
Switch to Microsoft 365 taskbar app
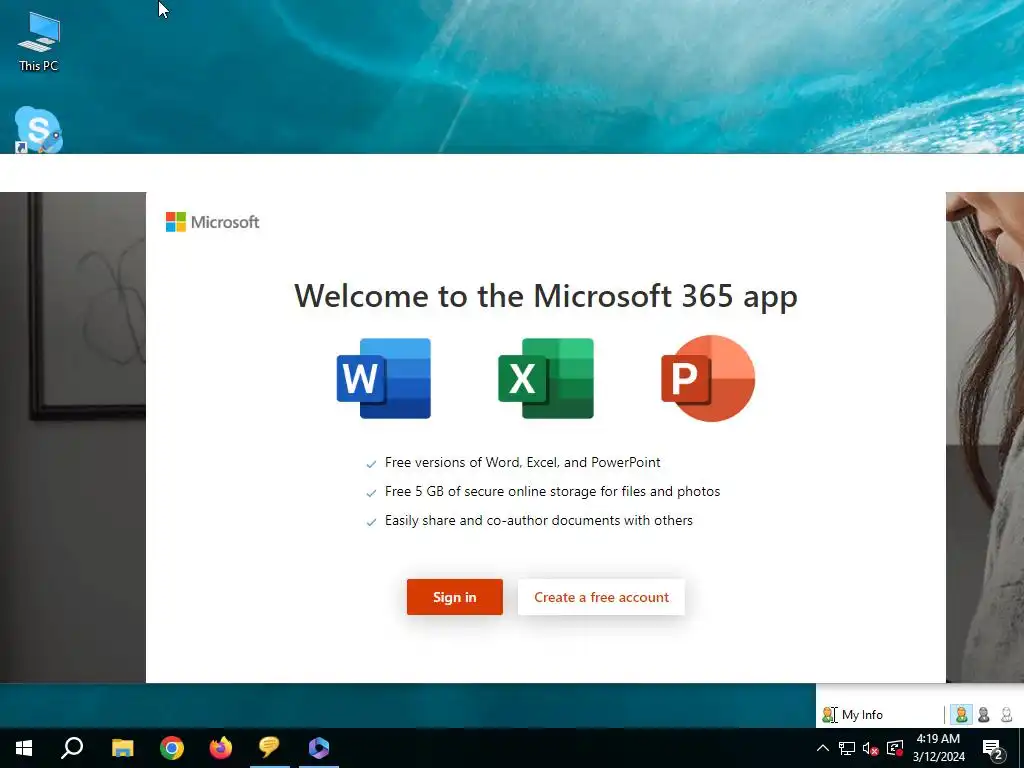tap(319, 748)
